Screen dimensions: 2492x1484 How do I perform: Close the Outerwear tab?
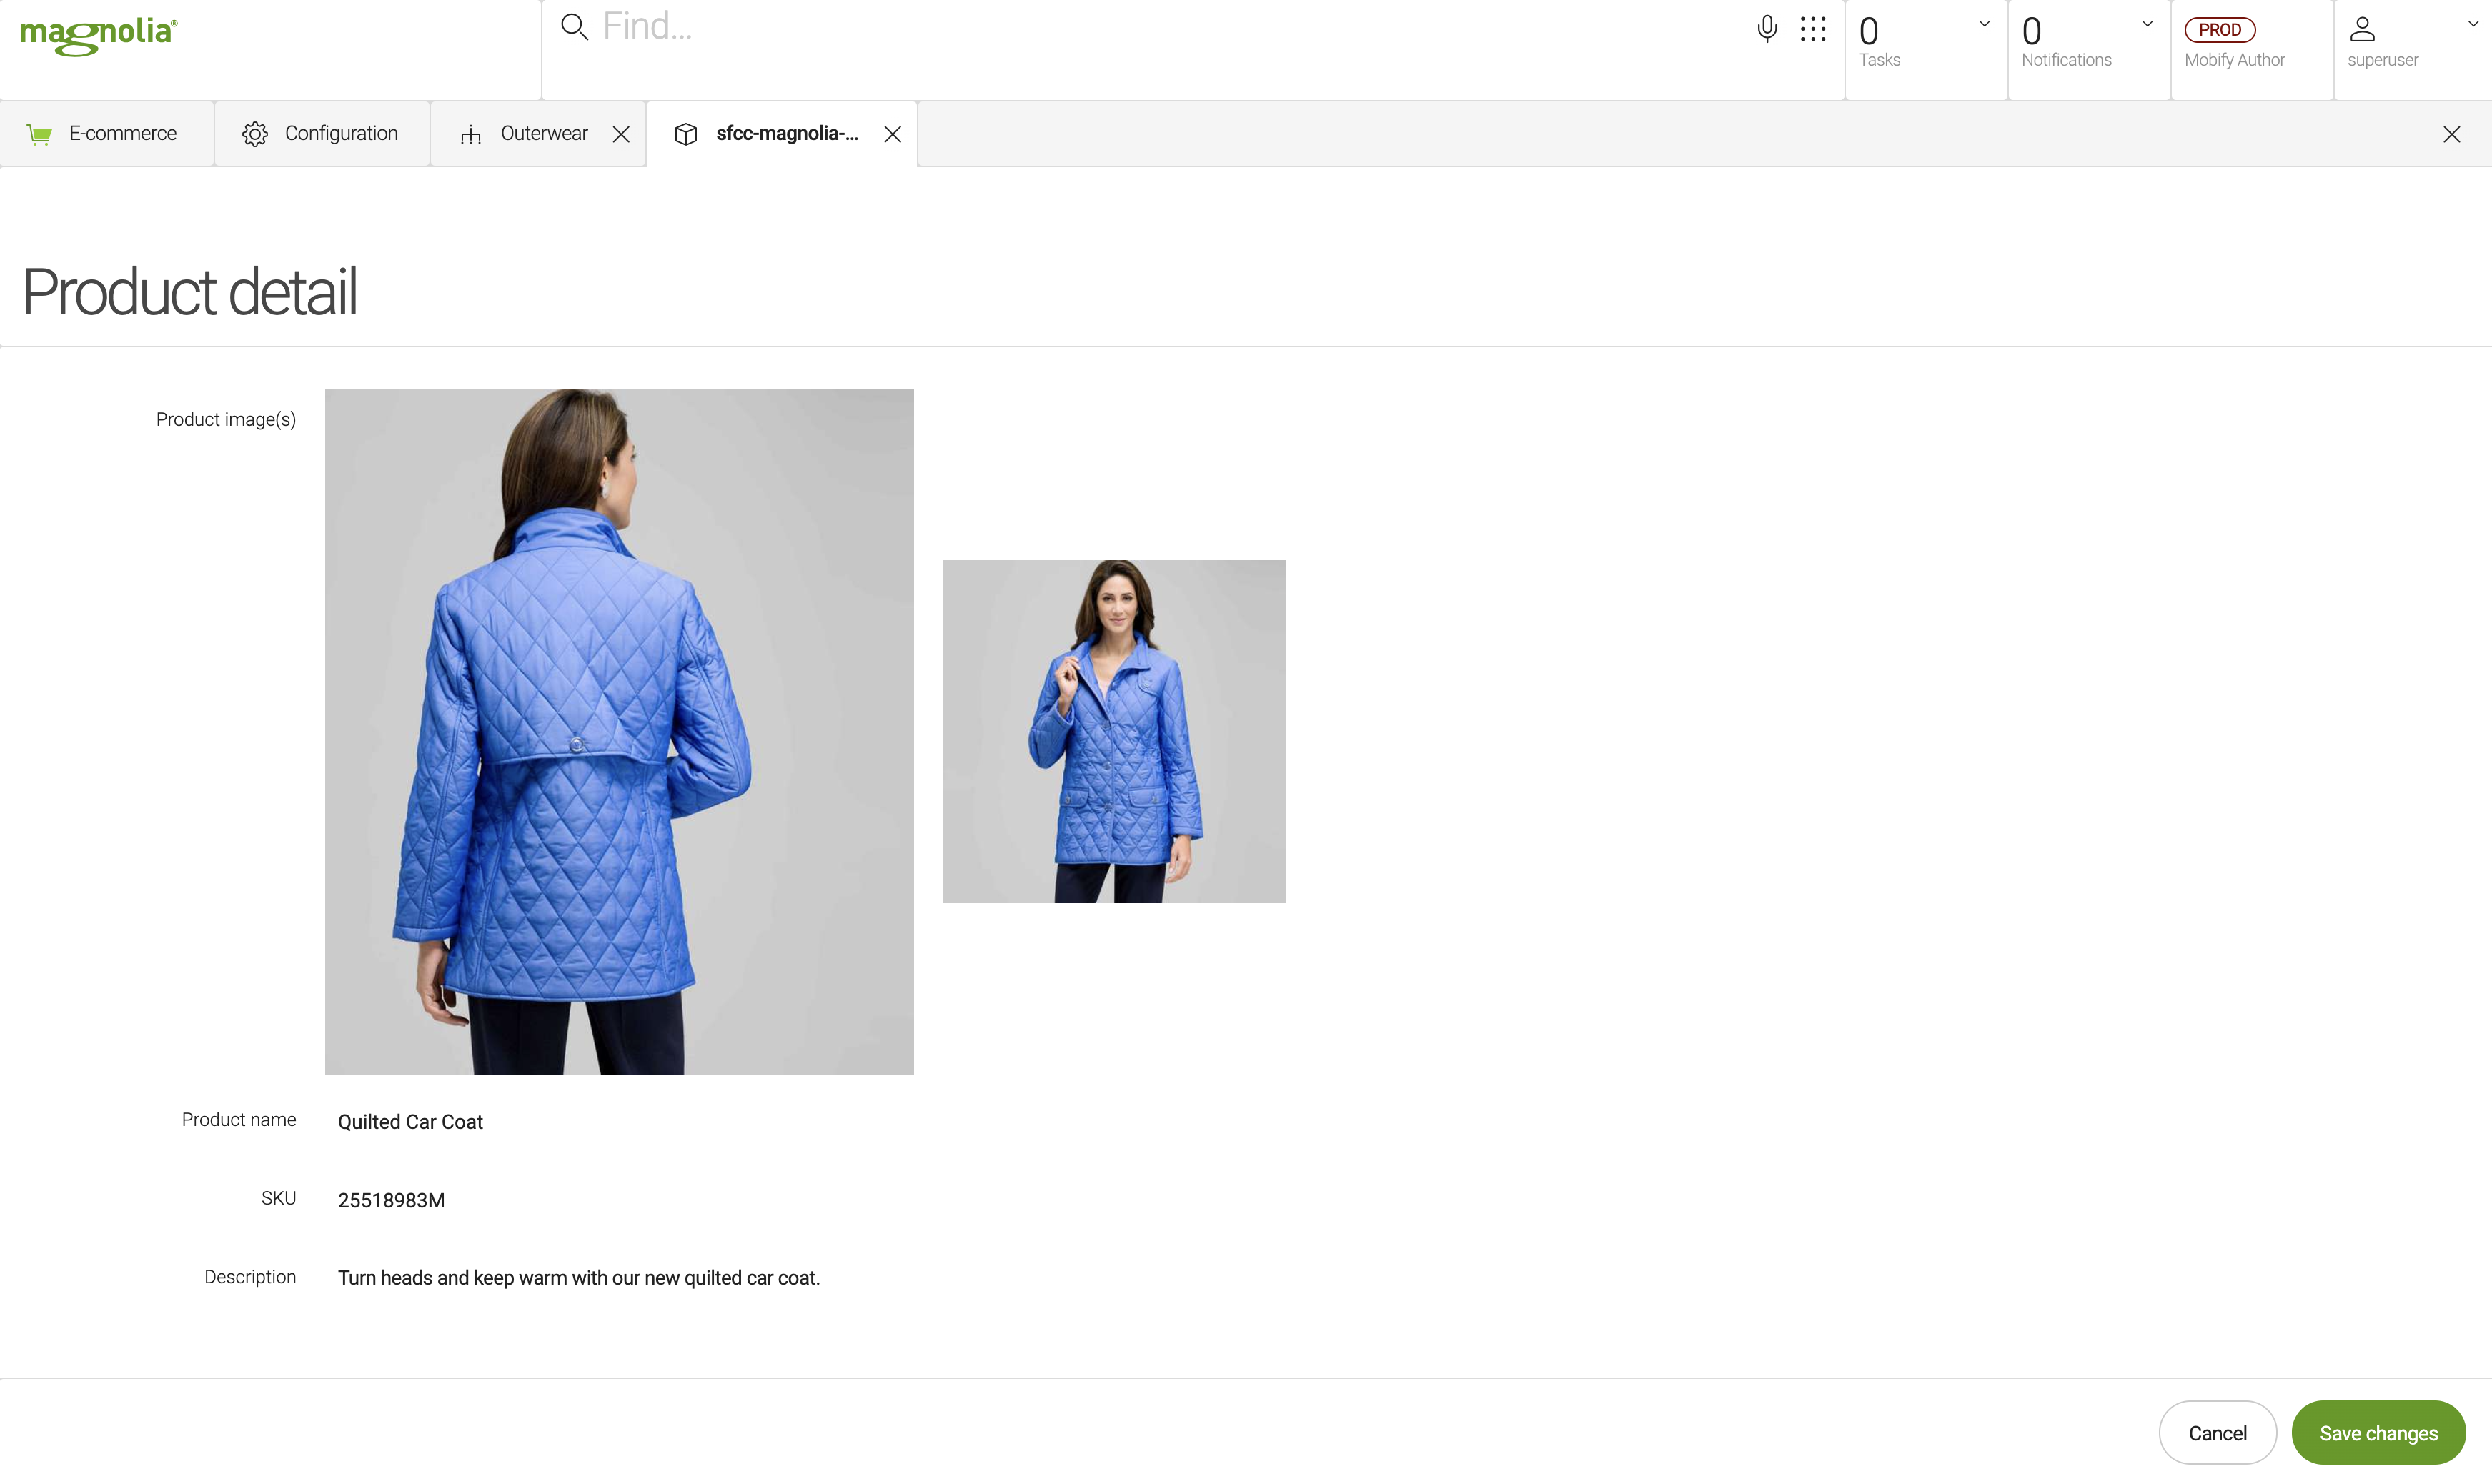621,135
